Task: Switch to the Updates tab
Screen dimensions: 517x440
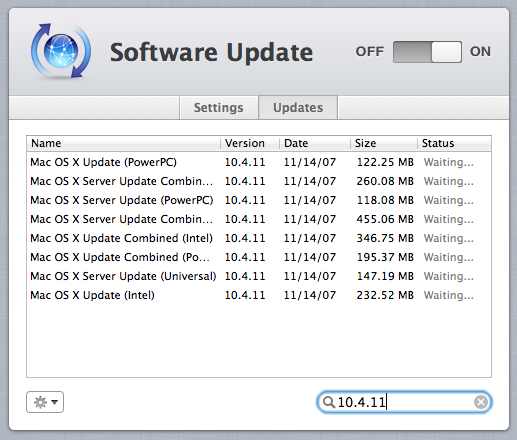Action: point(298,107)
